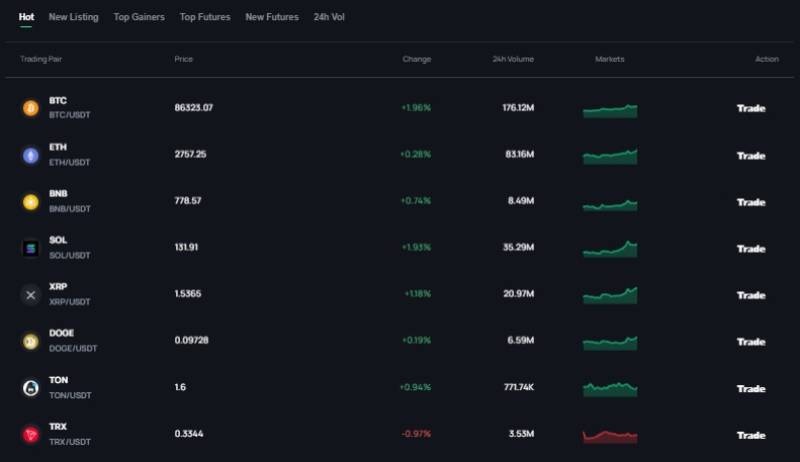800x462 pixels.
Task: Click the ETH price 2757.25
Action: tap(190, 154)
